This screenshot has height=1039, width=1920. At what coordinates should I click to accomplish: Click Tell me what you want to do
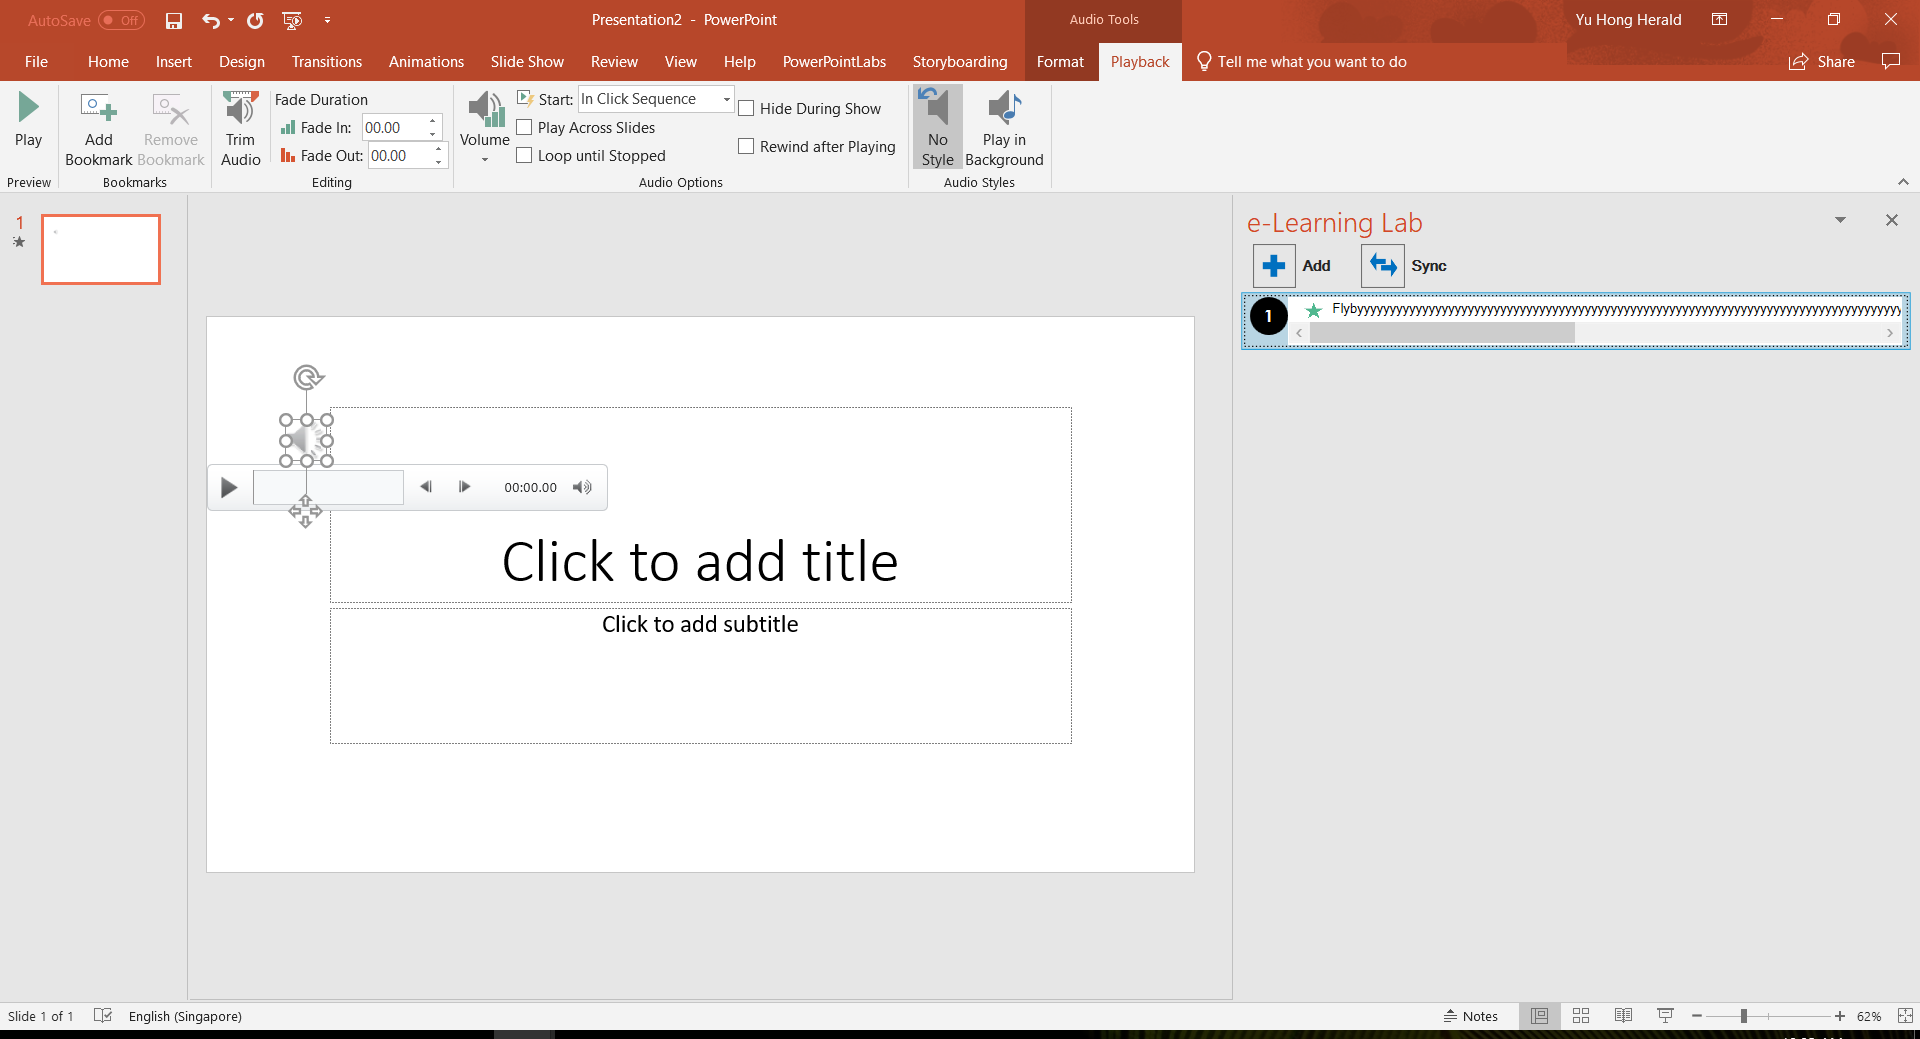(x=1311, y=61)
